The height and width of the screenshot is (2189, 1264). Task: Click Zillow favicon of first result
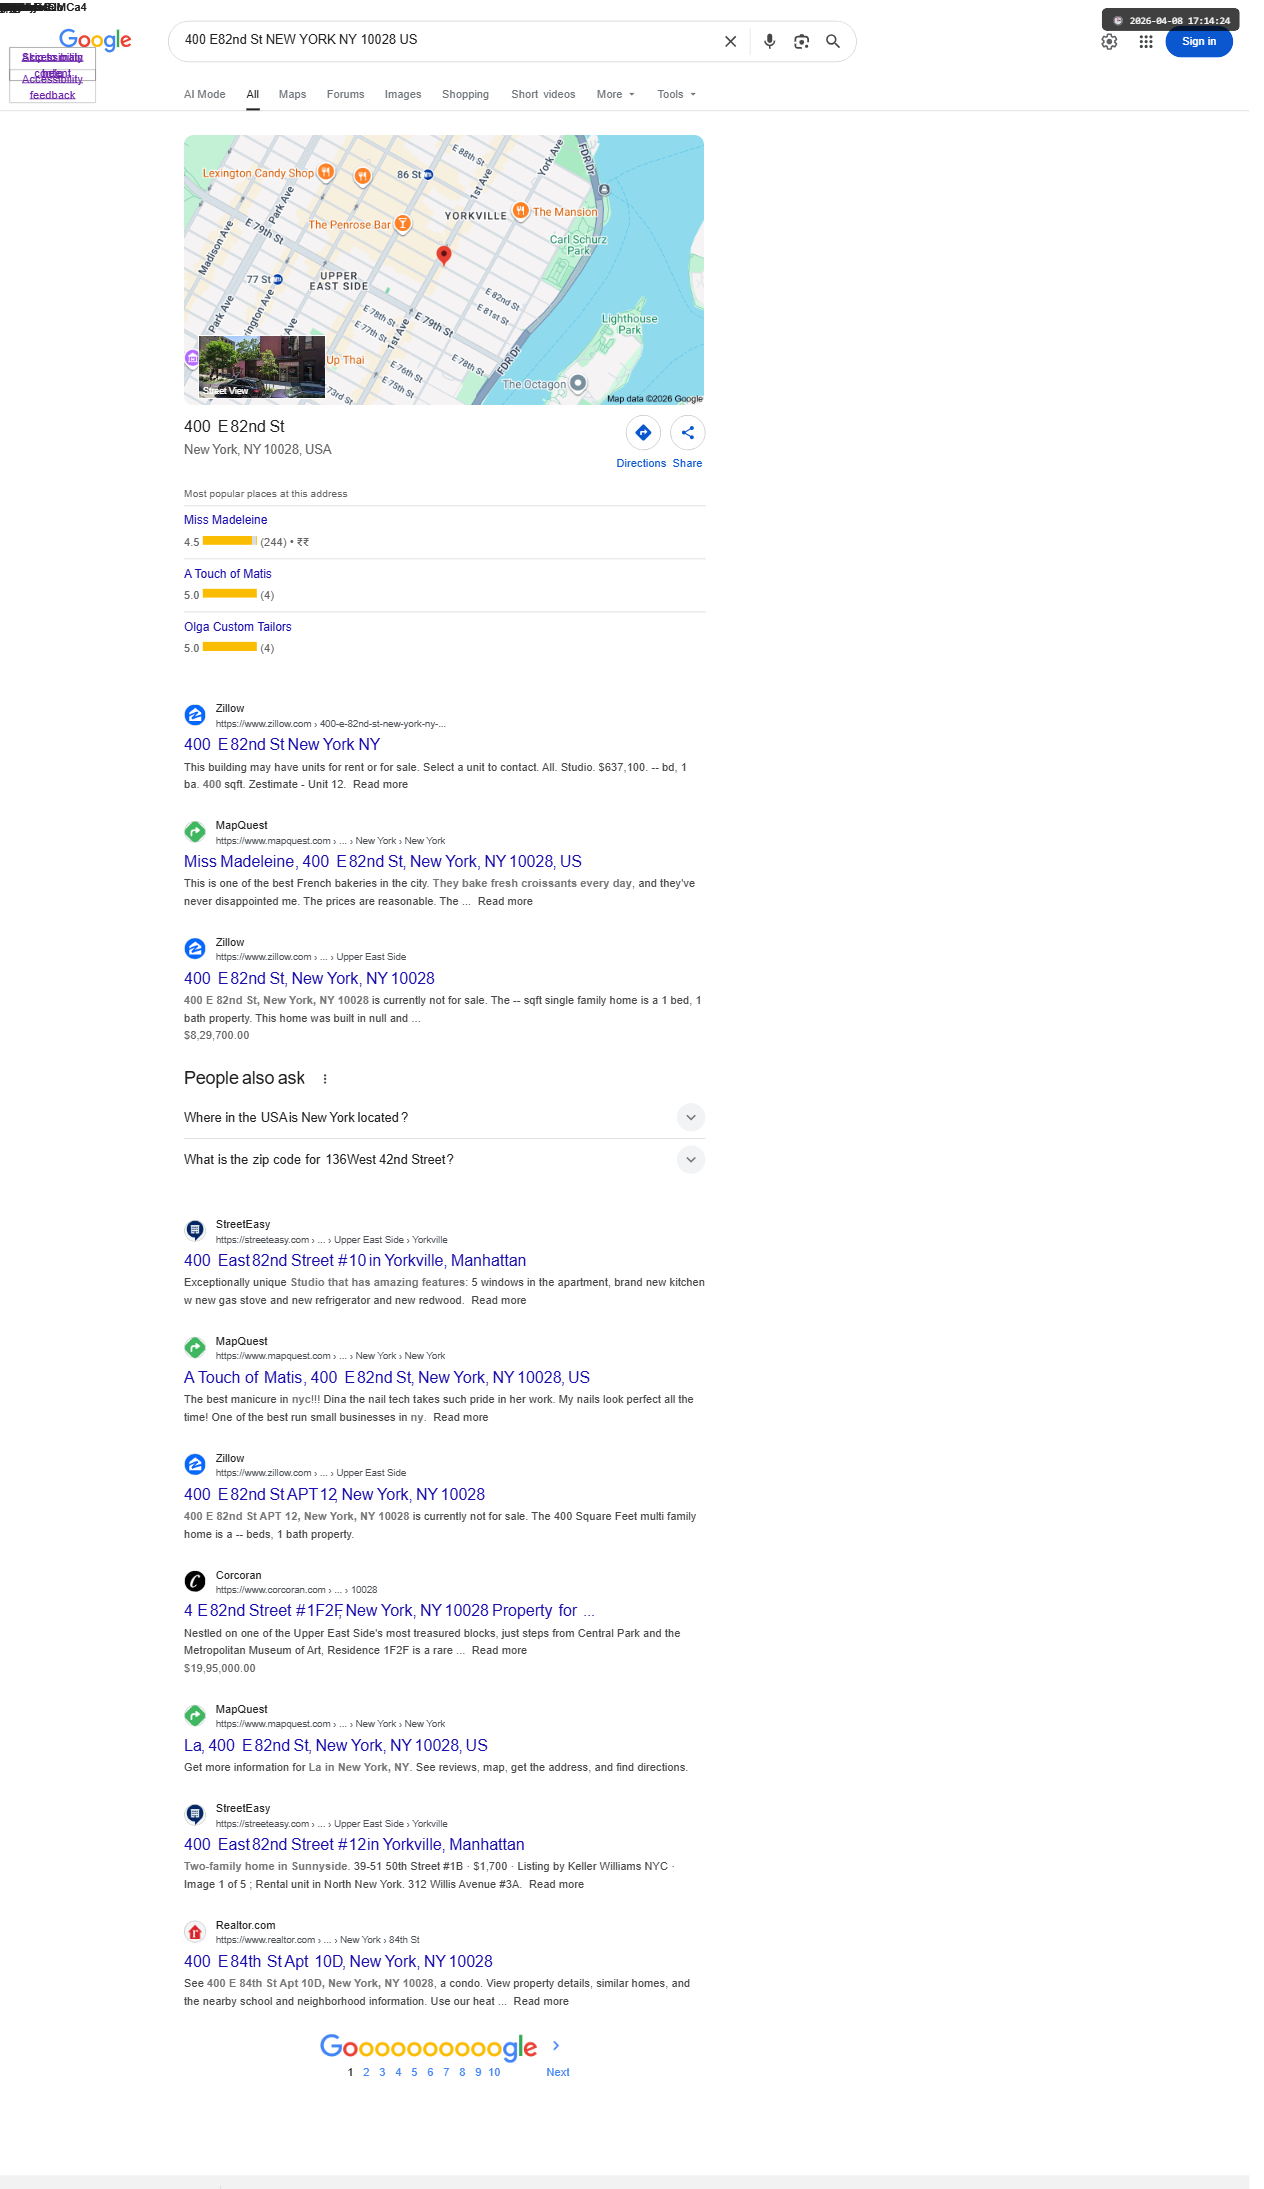(x=195, y=715)
